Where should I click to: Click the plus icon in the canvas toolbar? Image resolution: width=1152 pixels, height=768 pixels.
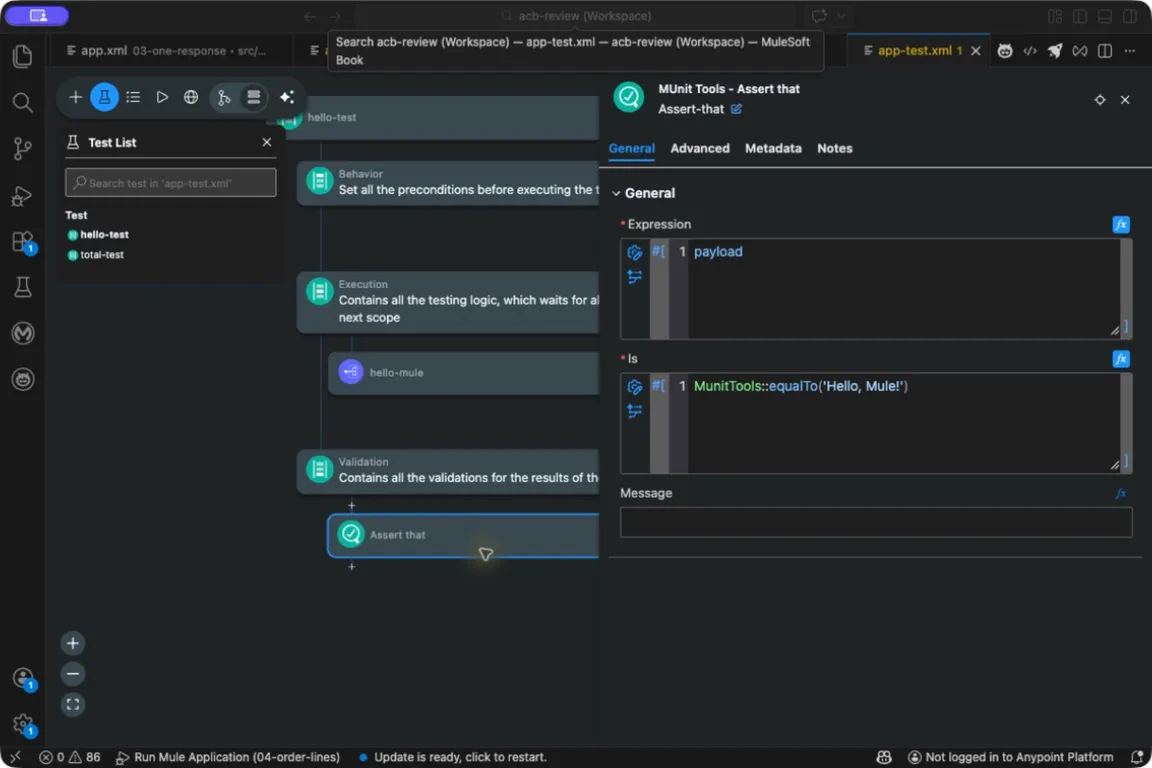75,97
